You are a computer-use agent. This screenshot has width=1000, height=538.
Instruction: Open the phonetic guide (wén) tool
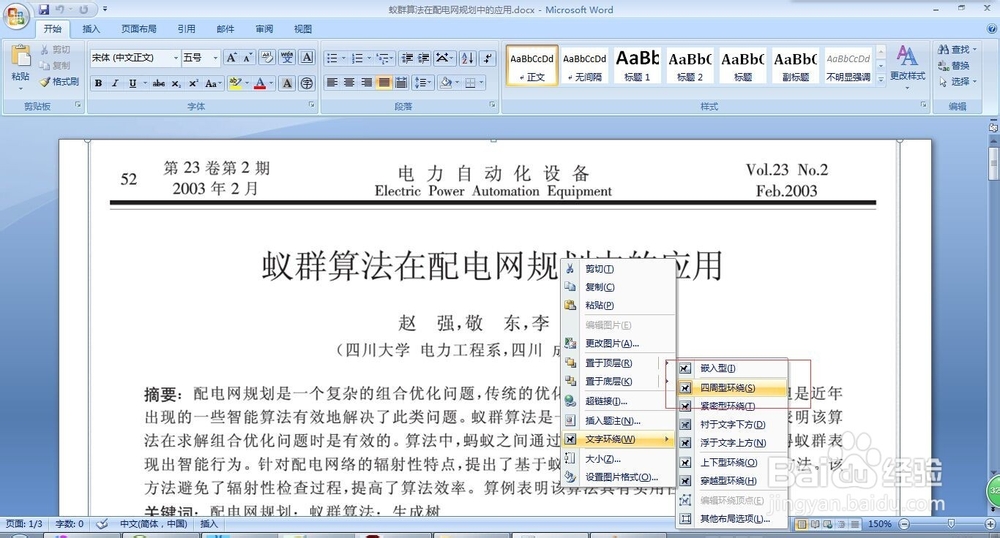[x=287, y=57]
